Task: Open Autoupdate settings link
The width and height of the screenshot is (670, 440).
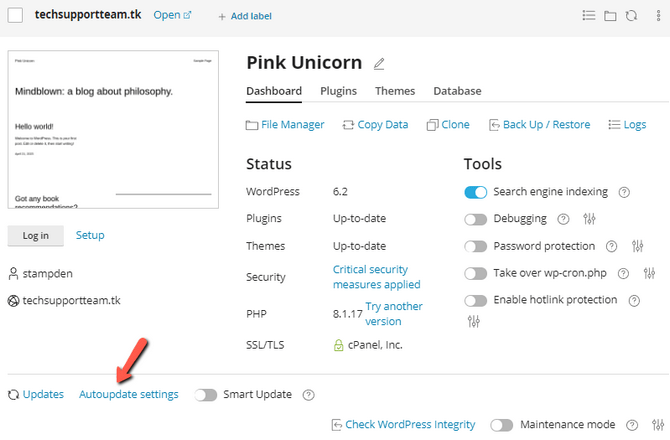Action: [128, 394]
